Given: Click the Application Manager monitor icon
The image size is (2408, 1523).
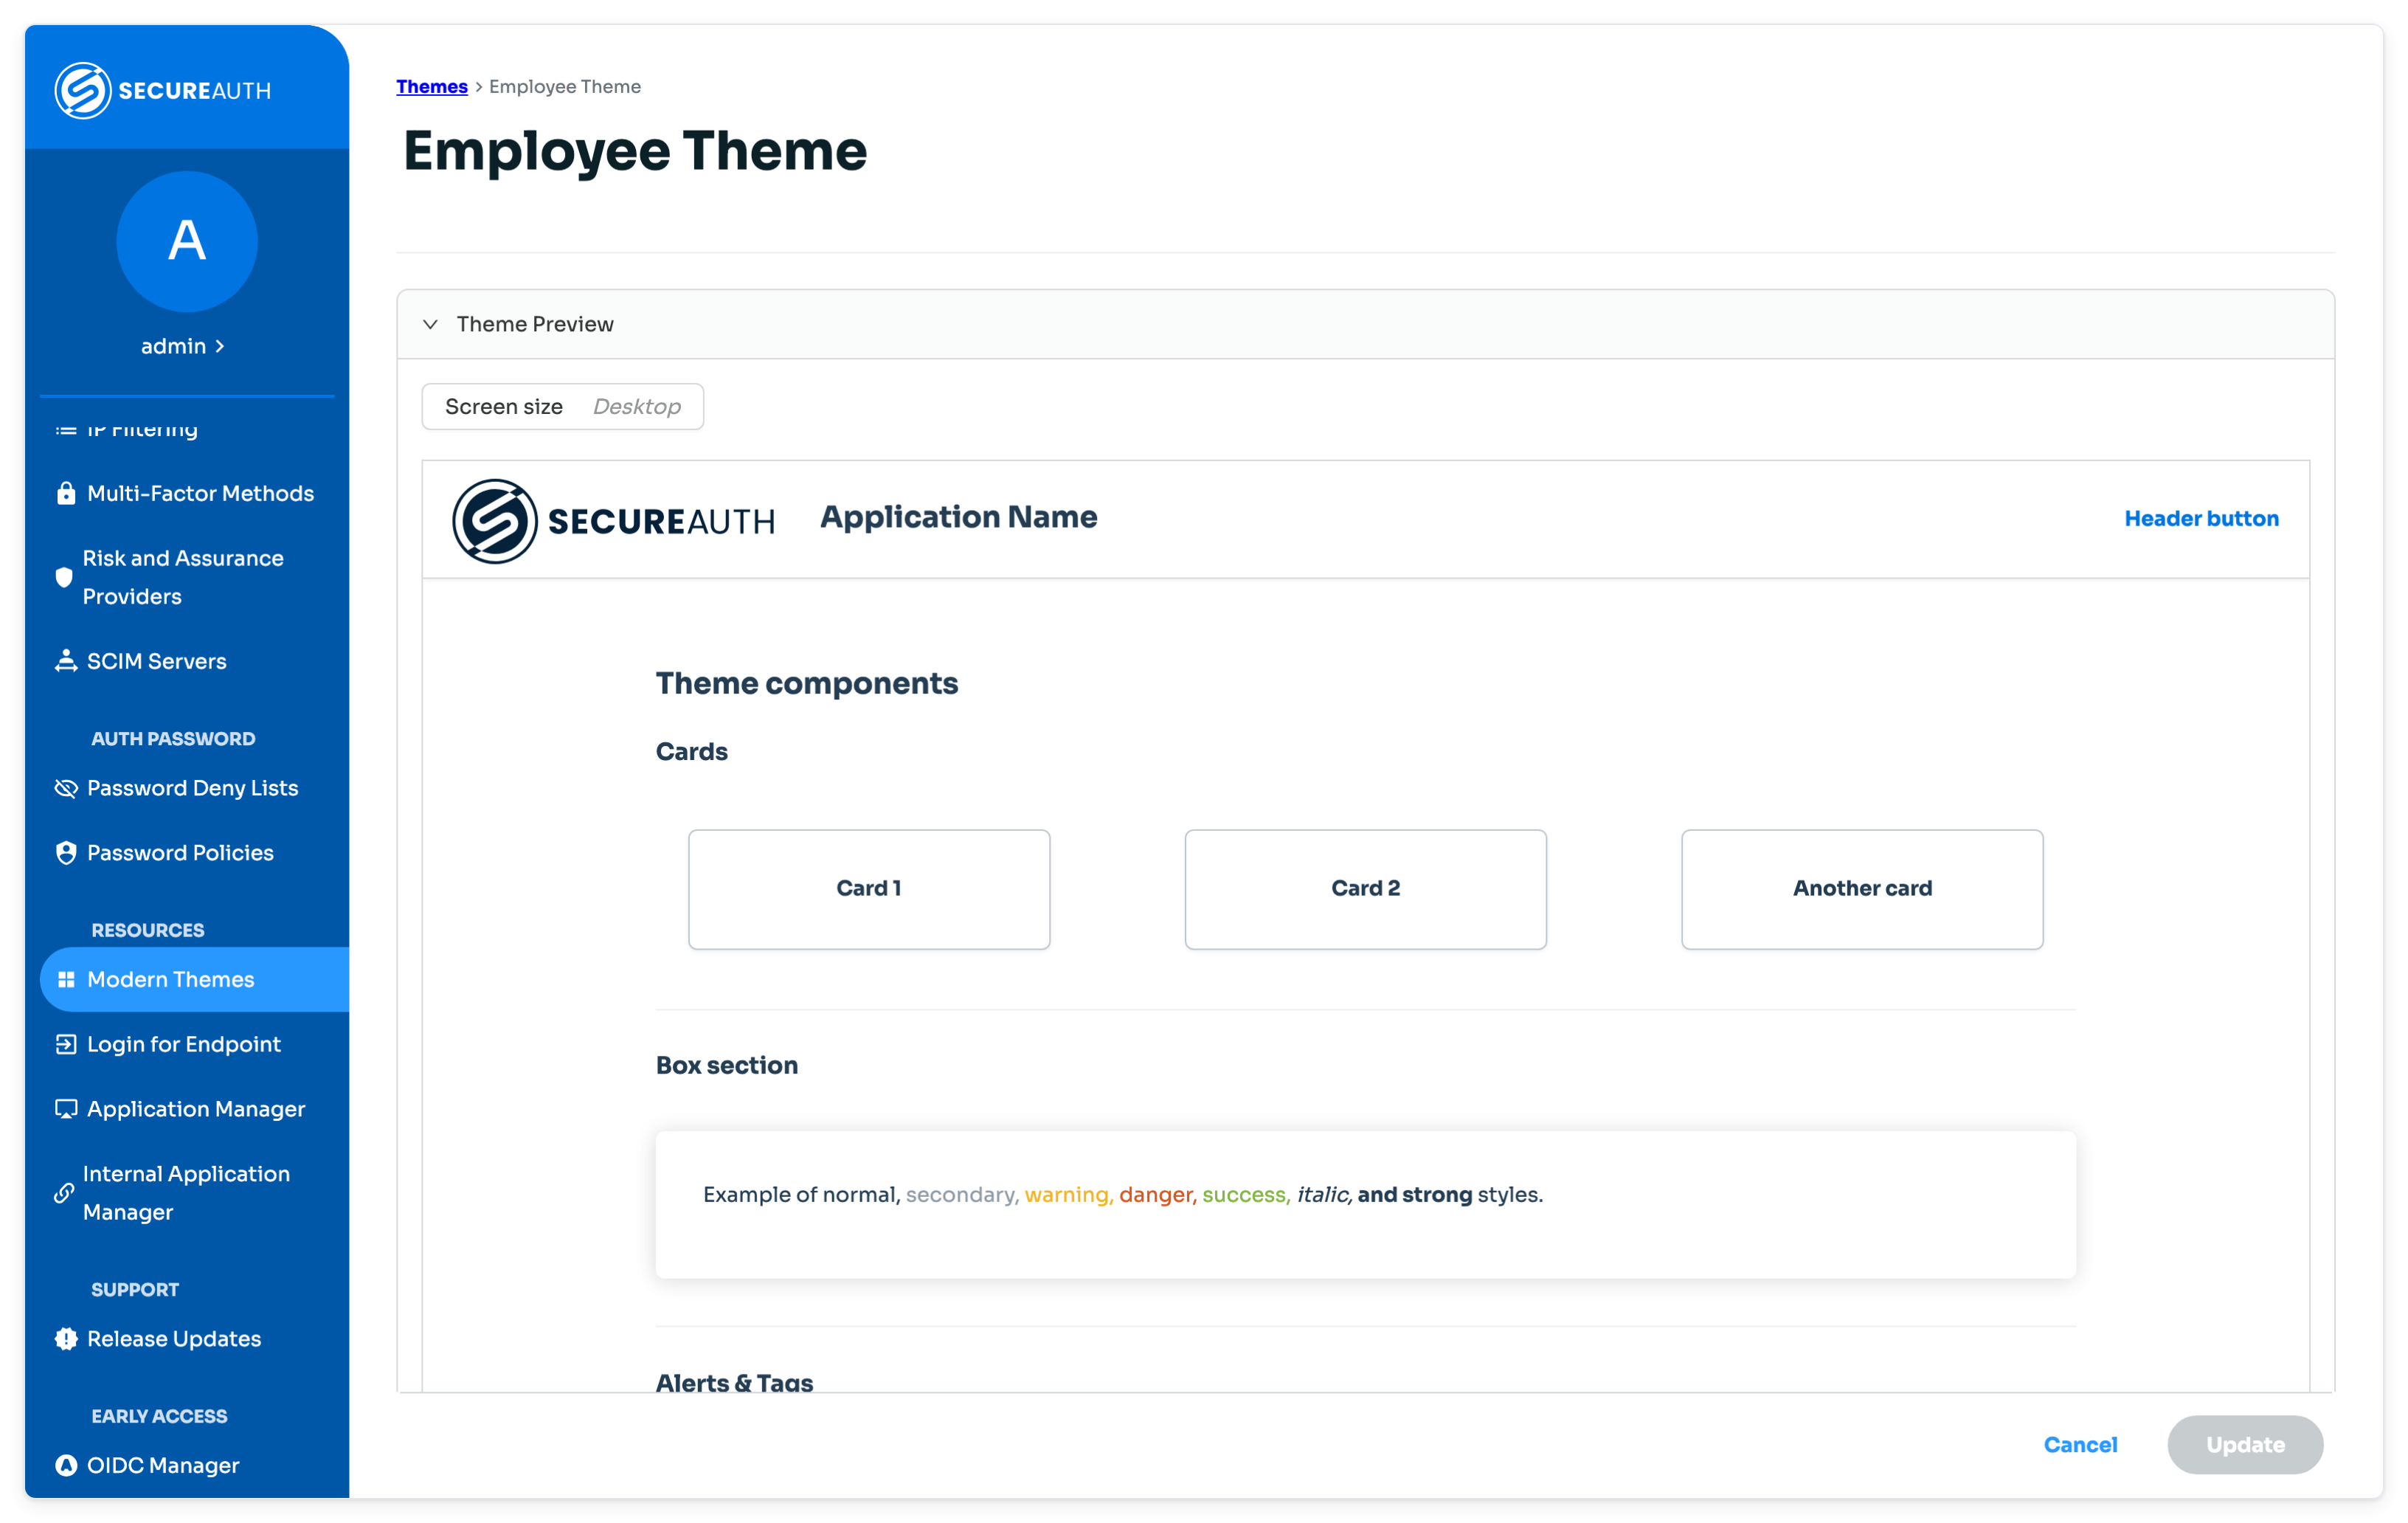Looking at the screenshot, I should [66, 1109].
